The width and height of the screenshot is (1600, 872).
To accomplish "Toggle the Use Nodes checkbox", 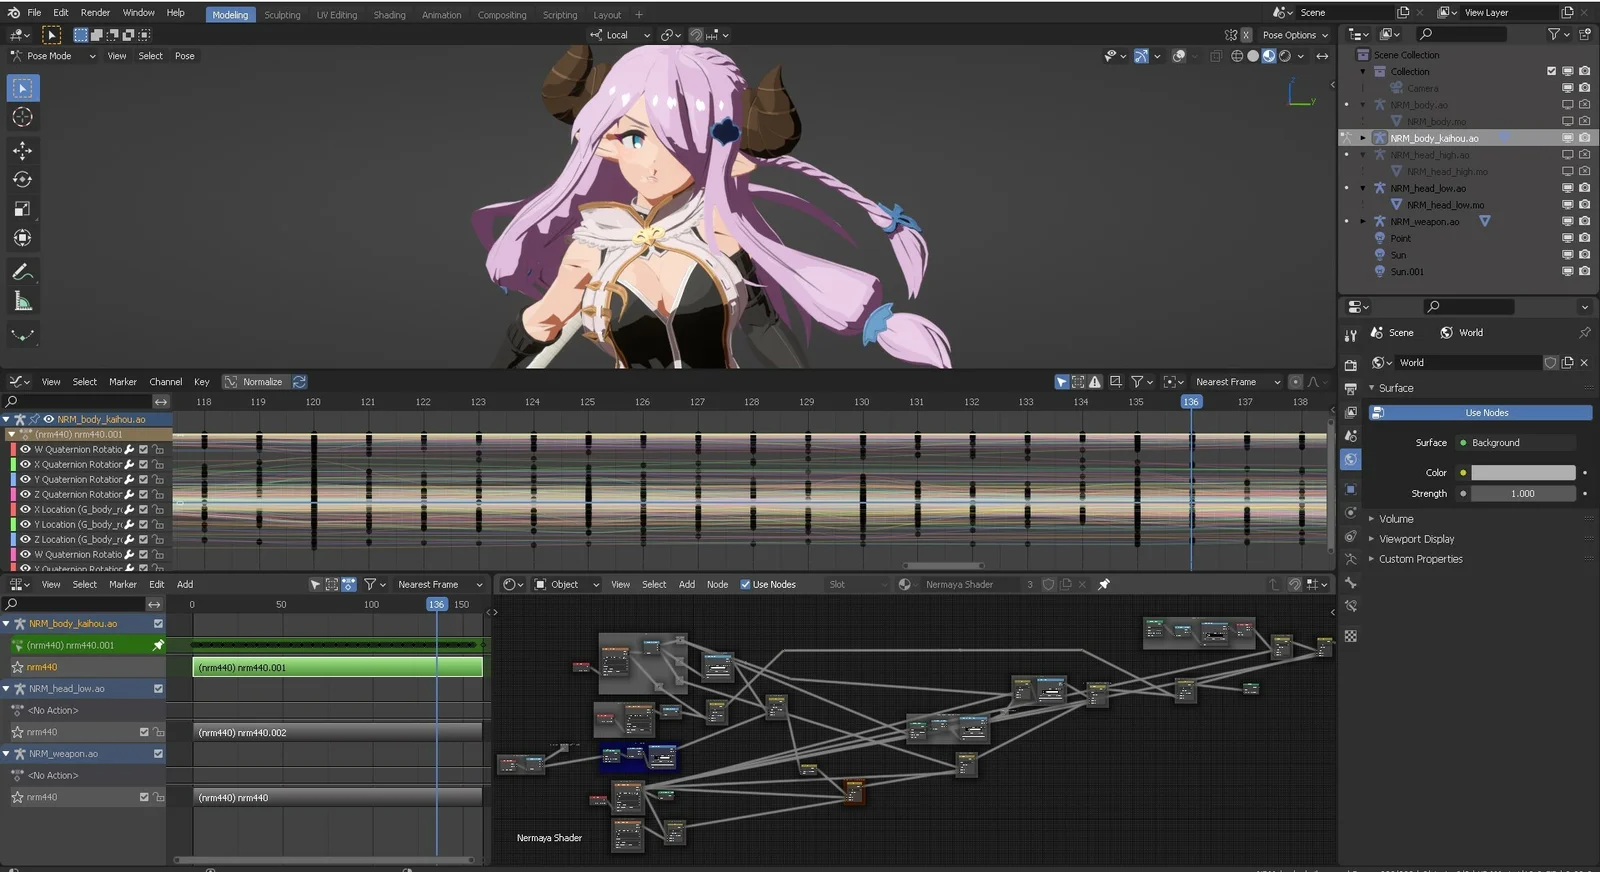I will 745,585.
